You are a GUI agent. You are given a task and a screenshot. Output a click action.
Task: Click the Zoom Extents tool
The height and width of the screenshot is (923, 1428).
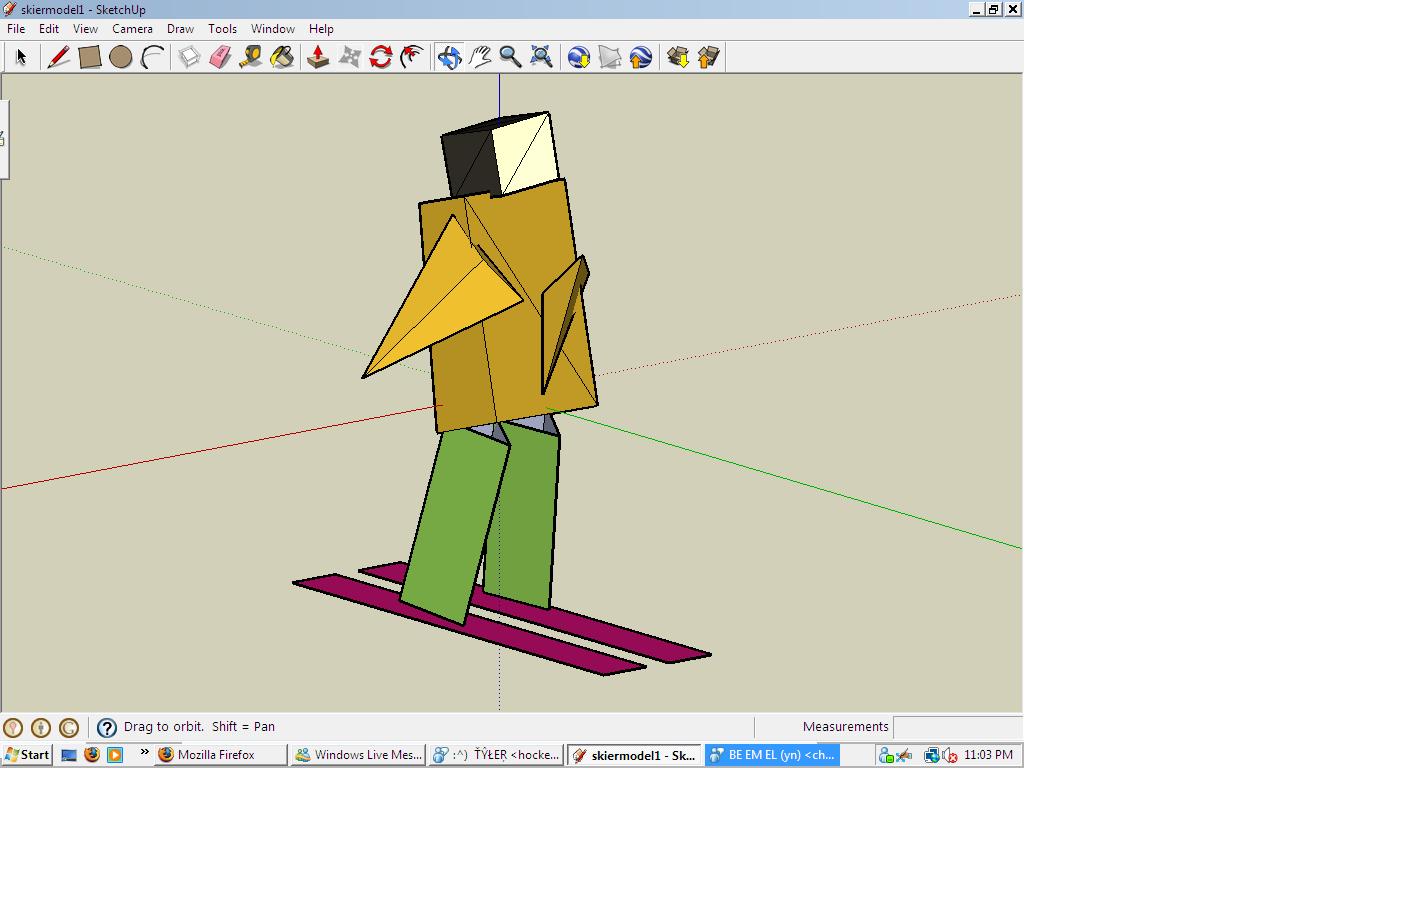pyautogui.click(x=541, y=57)
